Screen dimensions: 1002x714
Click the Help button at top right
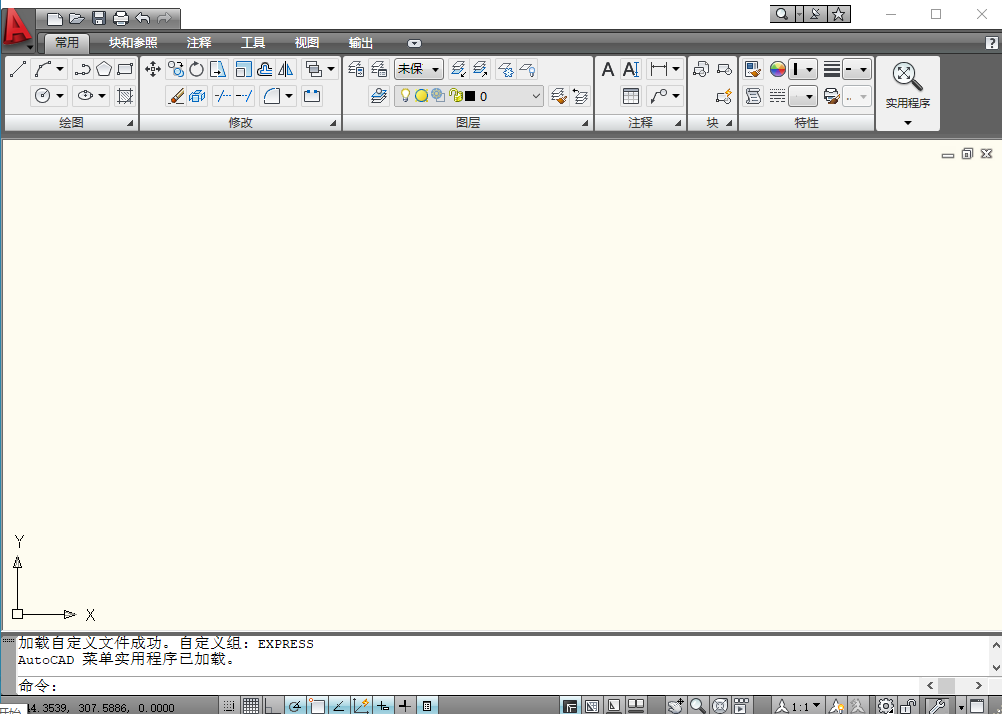pyautogui.click(x=991, y=43)
